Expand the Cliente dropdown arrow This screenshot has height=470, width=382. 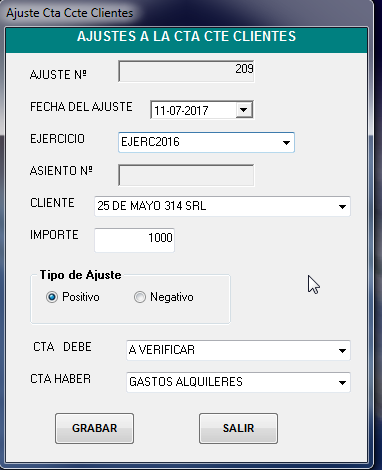342,207
